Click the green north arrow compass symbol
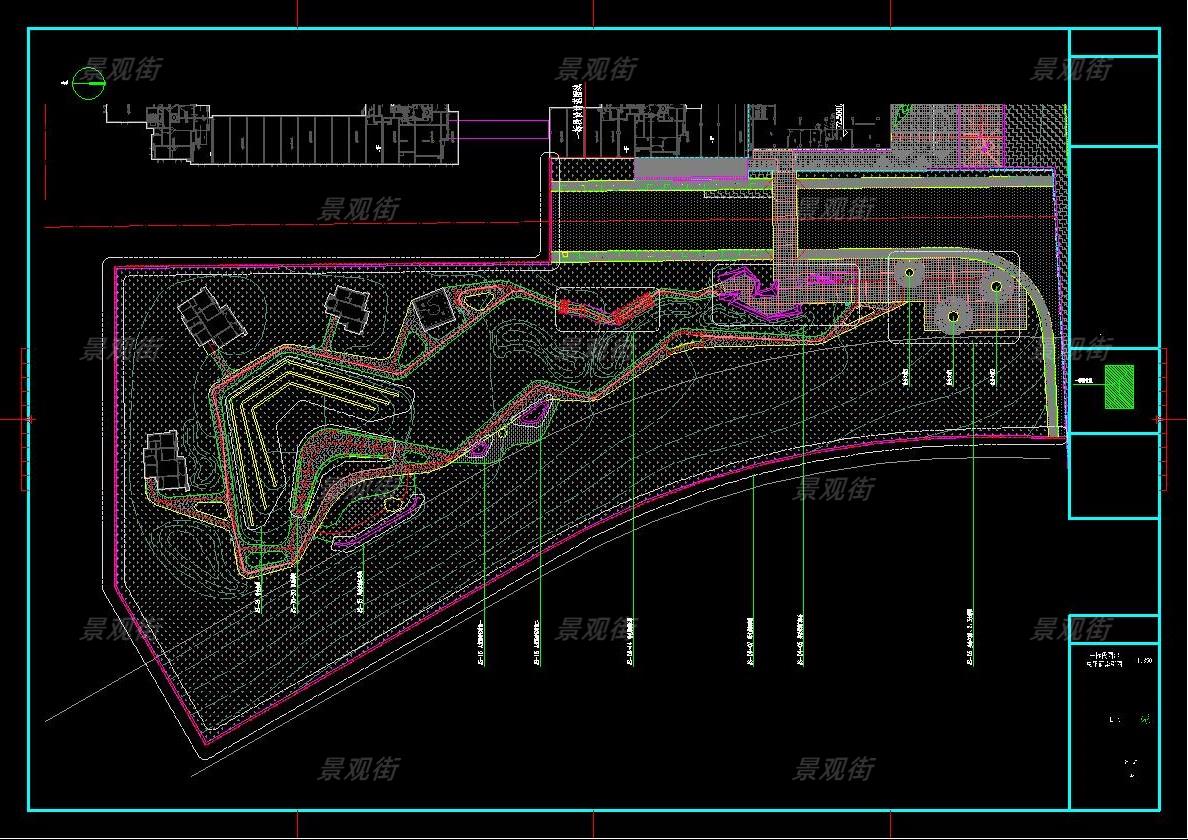 (x=89, y=84)
